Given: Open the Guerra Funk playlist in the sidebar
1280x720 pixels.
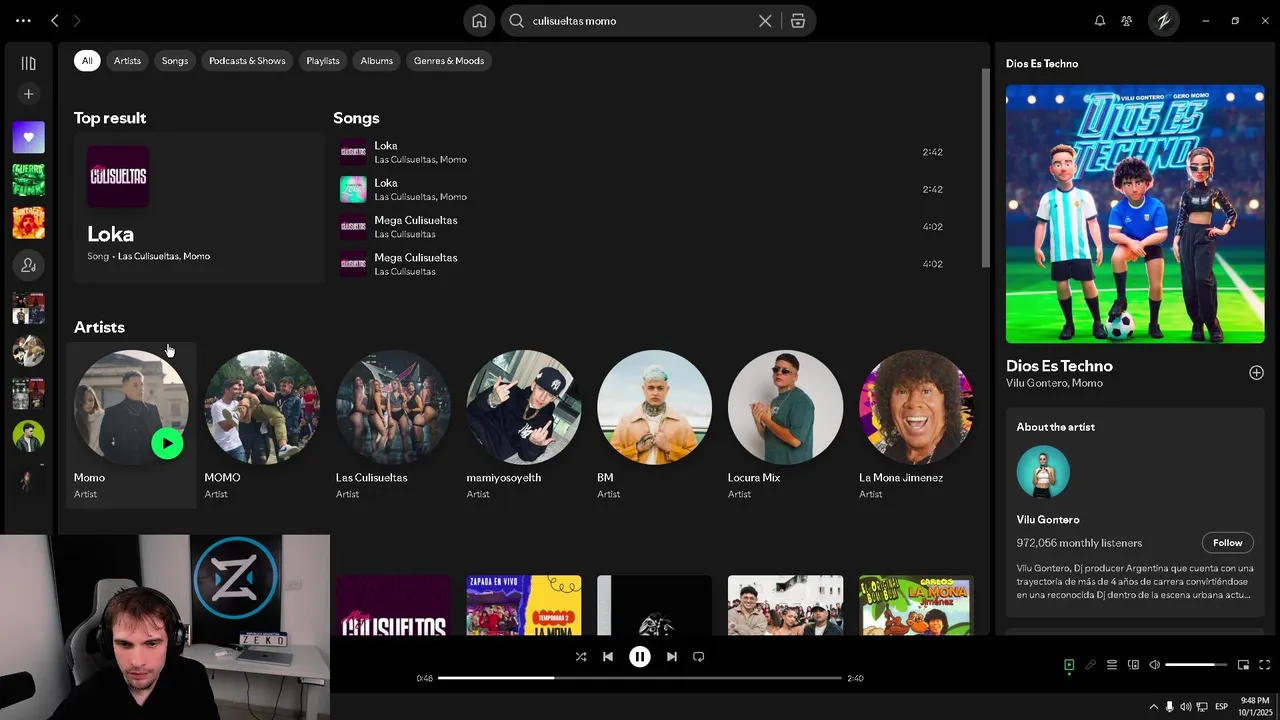Looking at the screenshot, I should click(28, 180).
